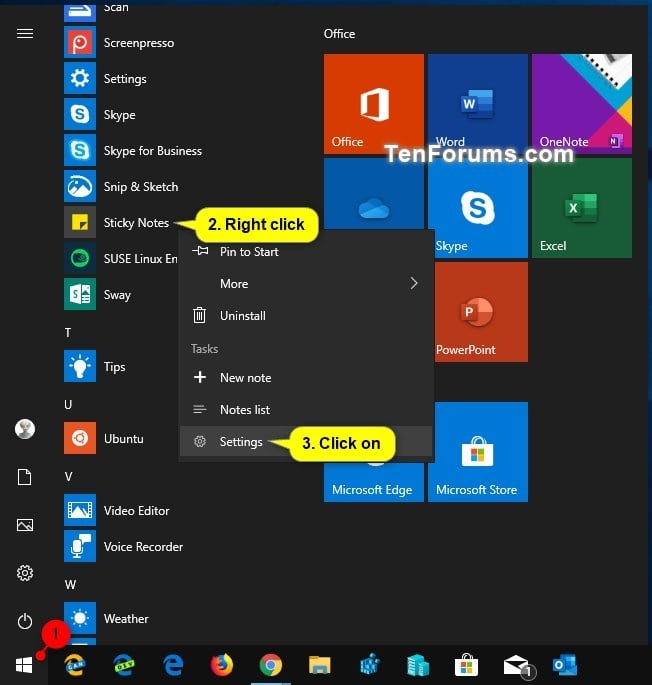Open Edge Canary from the taskbar
The width and height of the screenshot is (652, 685).
(75, 665)
